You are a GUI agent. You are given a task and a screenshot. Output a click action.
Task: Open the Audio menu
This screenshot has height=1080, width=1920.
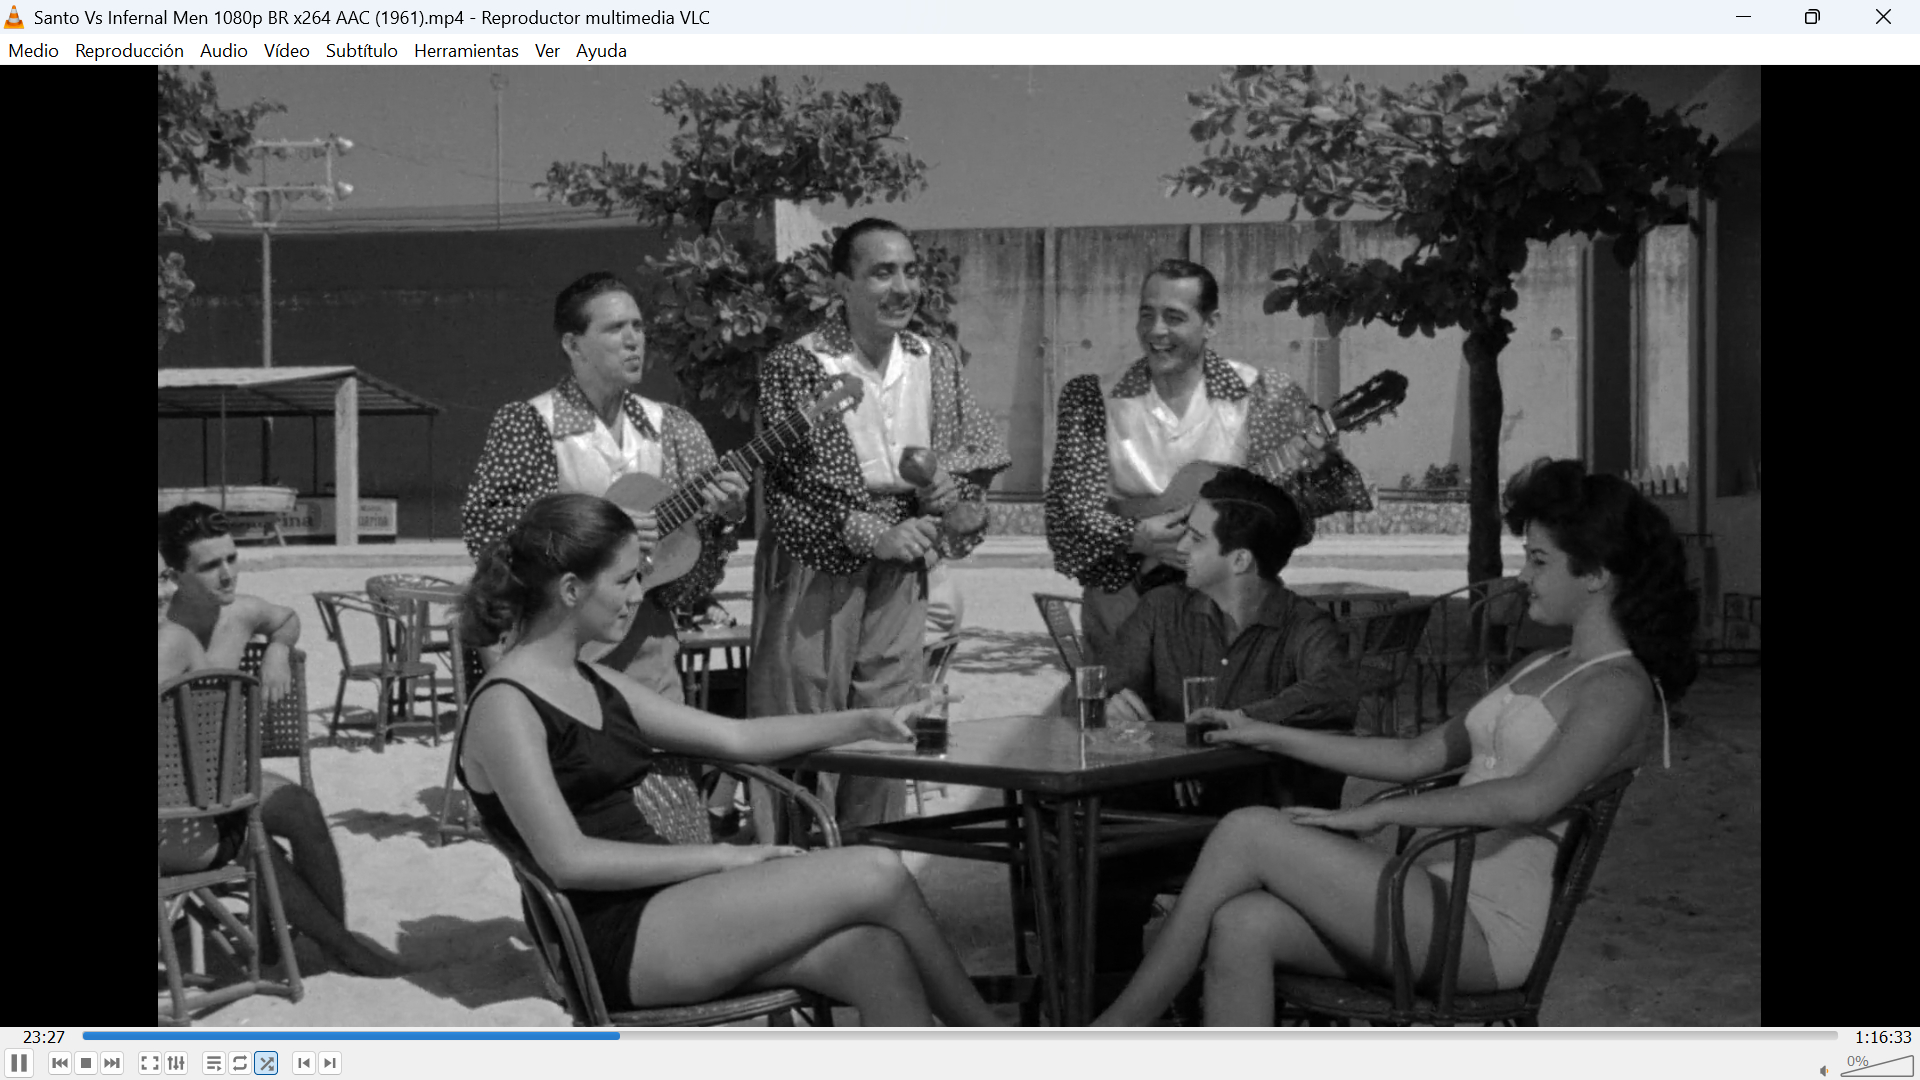click(224, 51)
